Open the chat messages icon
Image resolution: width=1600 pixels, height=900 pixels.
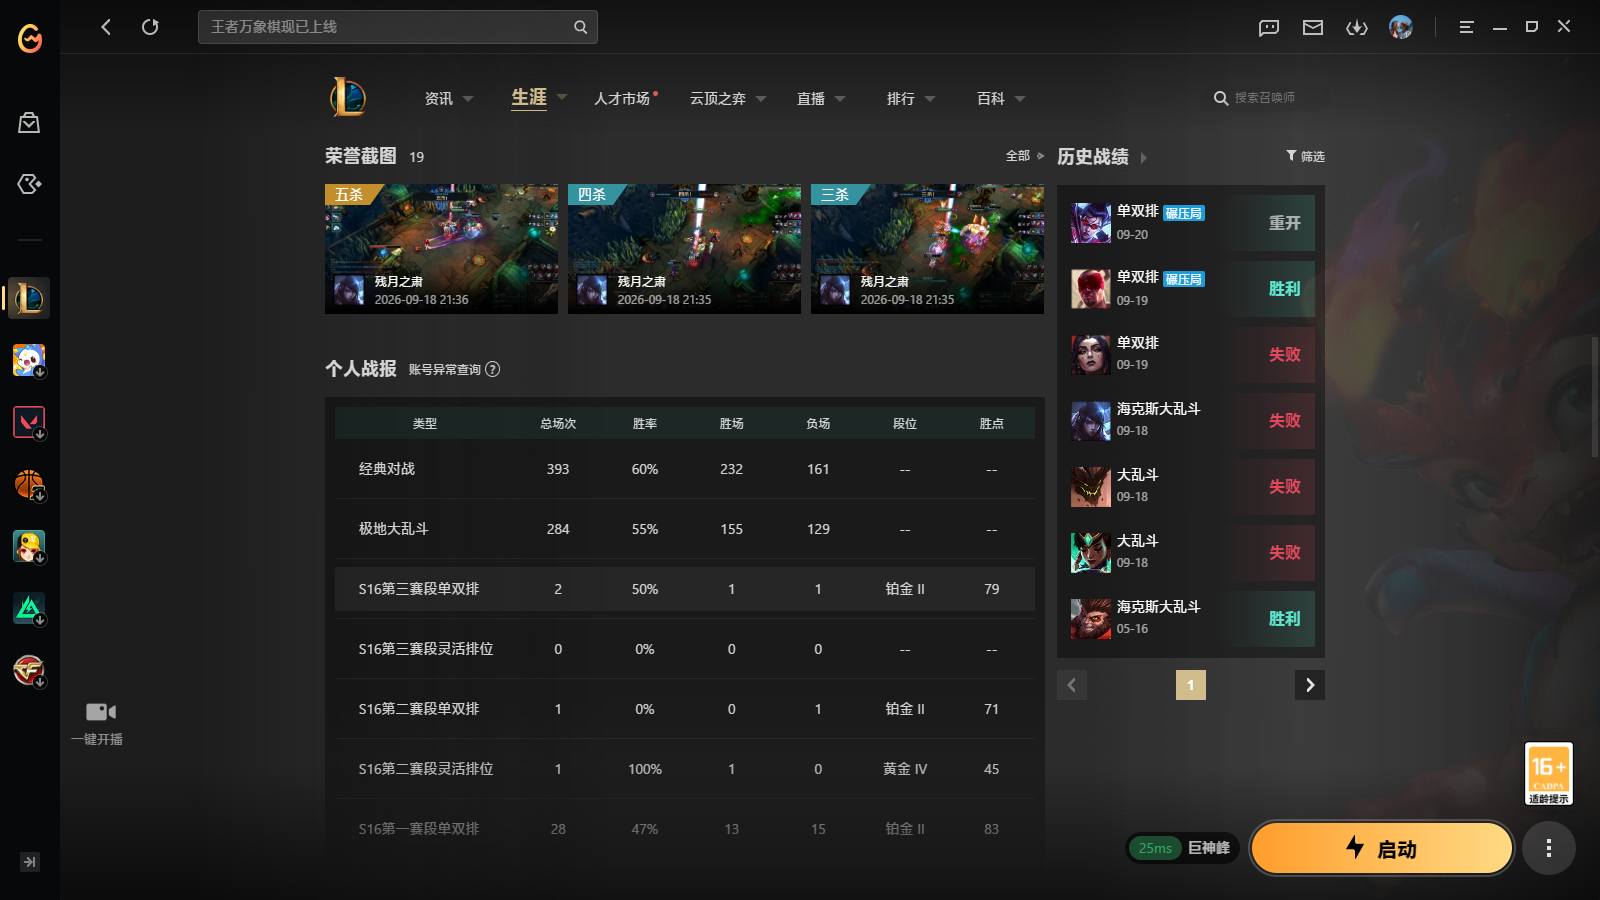click(x=1269, y=27)
